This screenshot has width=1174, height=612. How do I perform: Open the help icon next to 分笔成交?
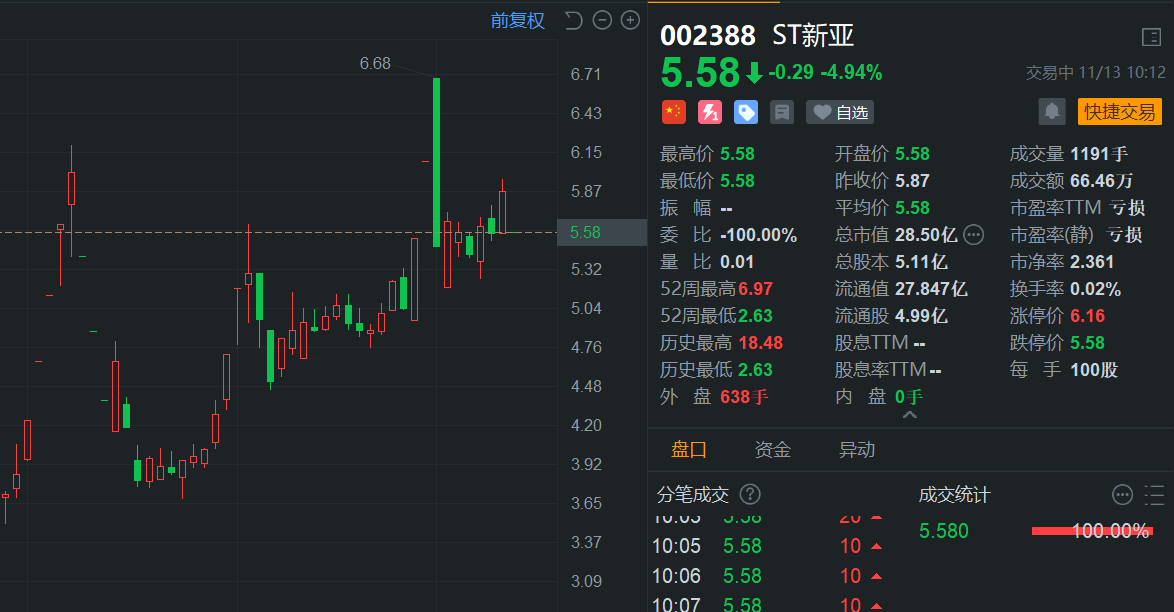click(x=749, y=494)
